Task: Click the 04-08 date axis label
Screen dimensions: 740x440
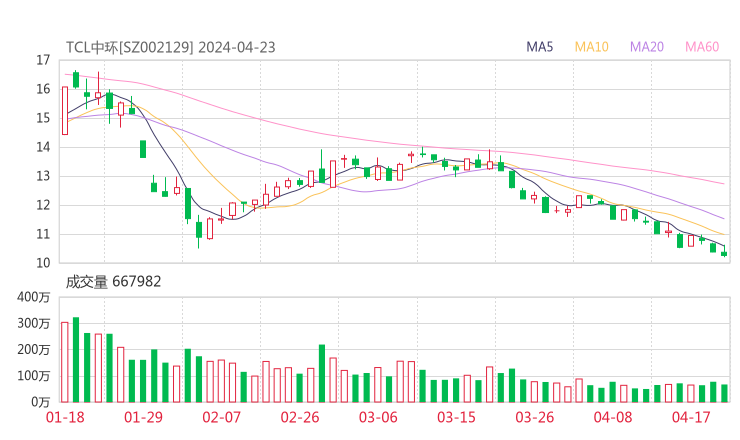Action: coord(613,417)
